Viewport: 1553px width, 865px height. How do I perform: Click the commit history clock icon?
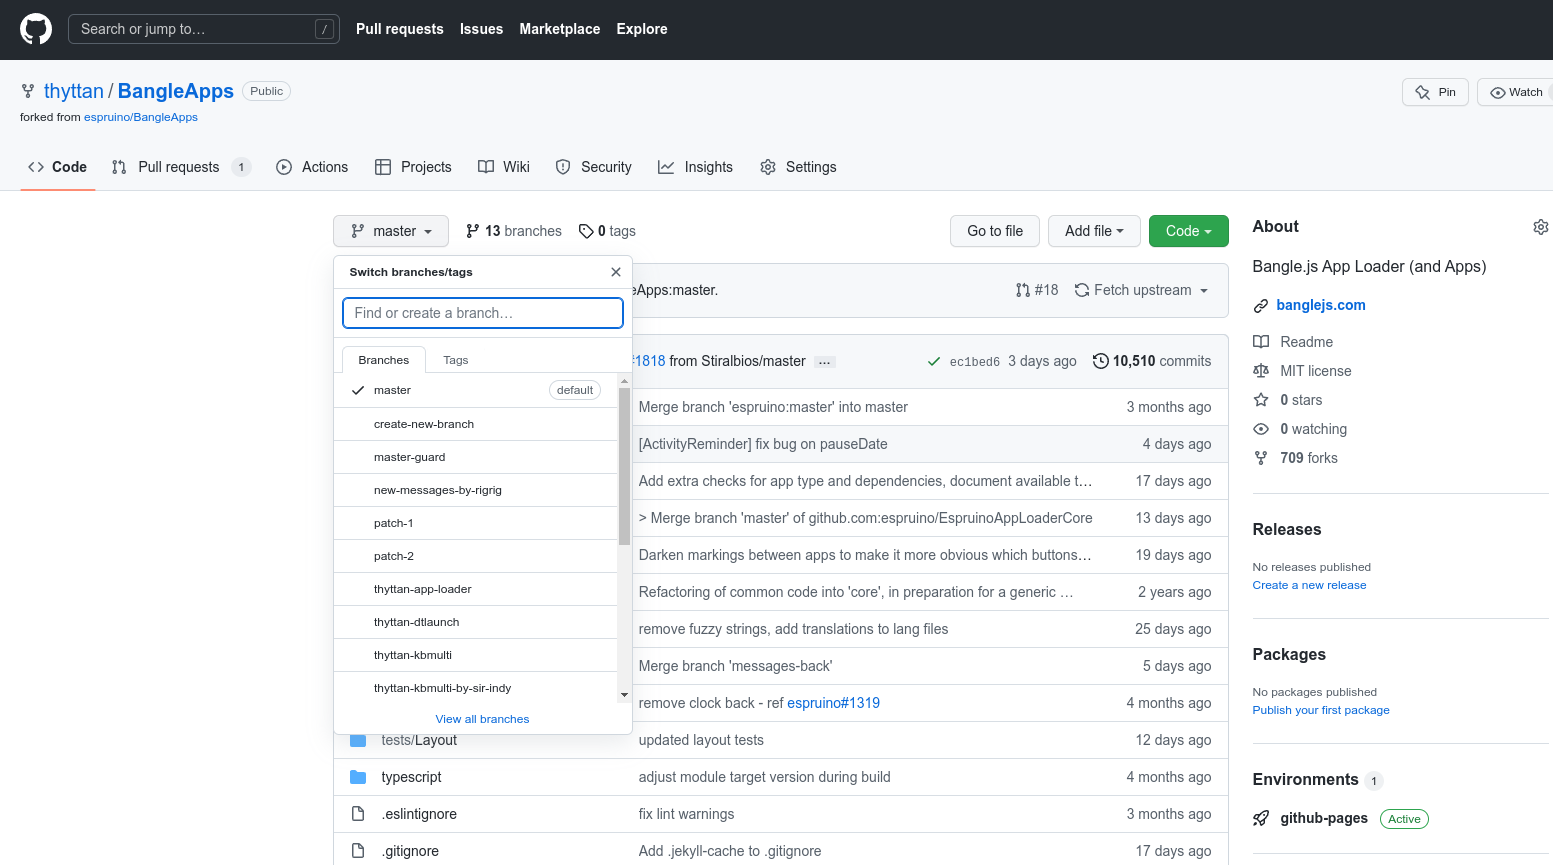point(1101,361)
